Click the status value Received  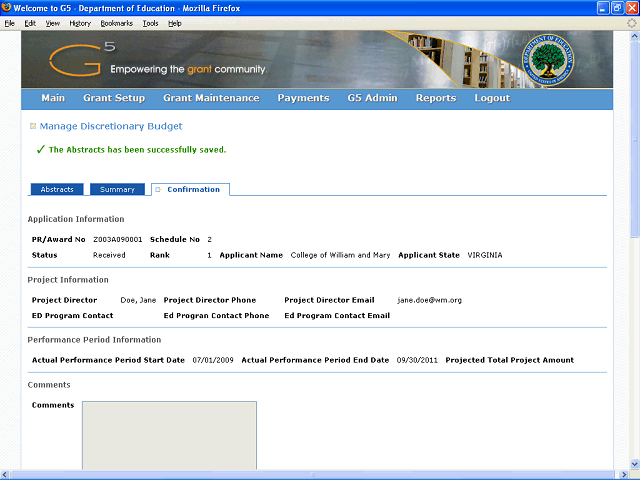click(109, 255)
